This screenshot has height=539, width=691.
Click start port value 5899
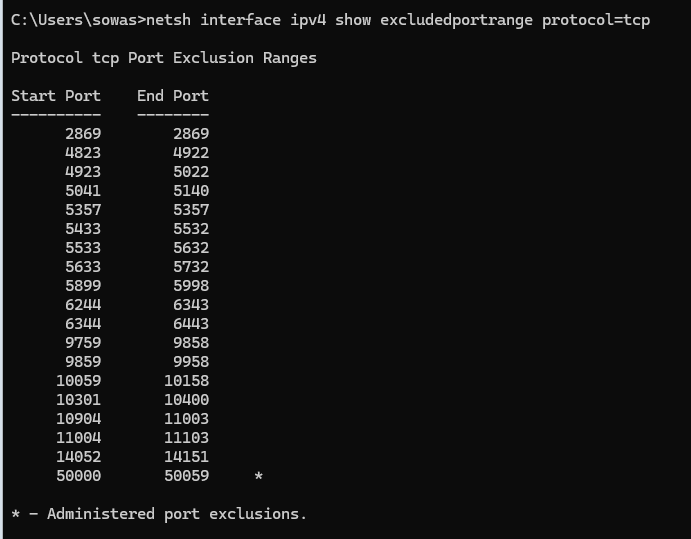pos(83,286)
